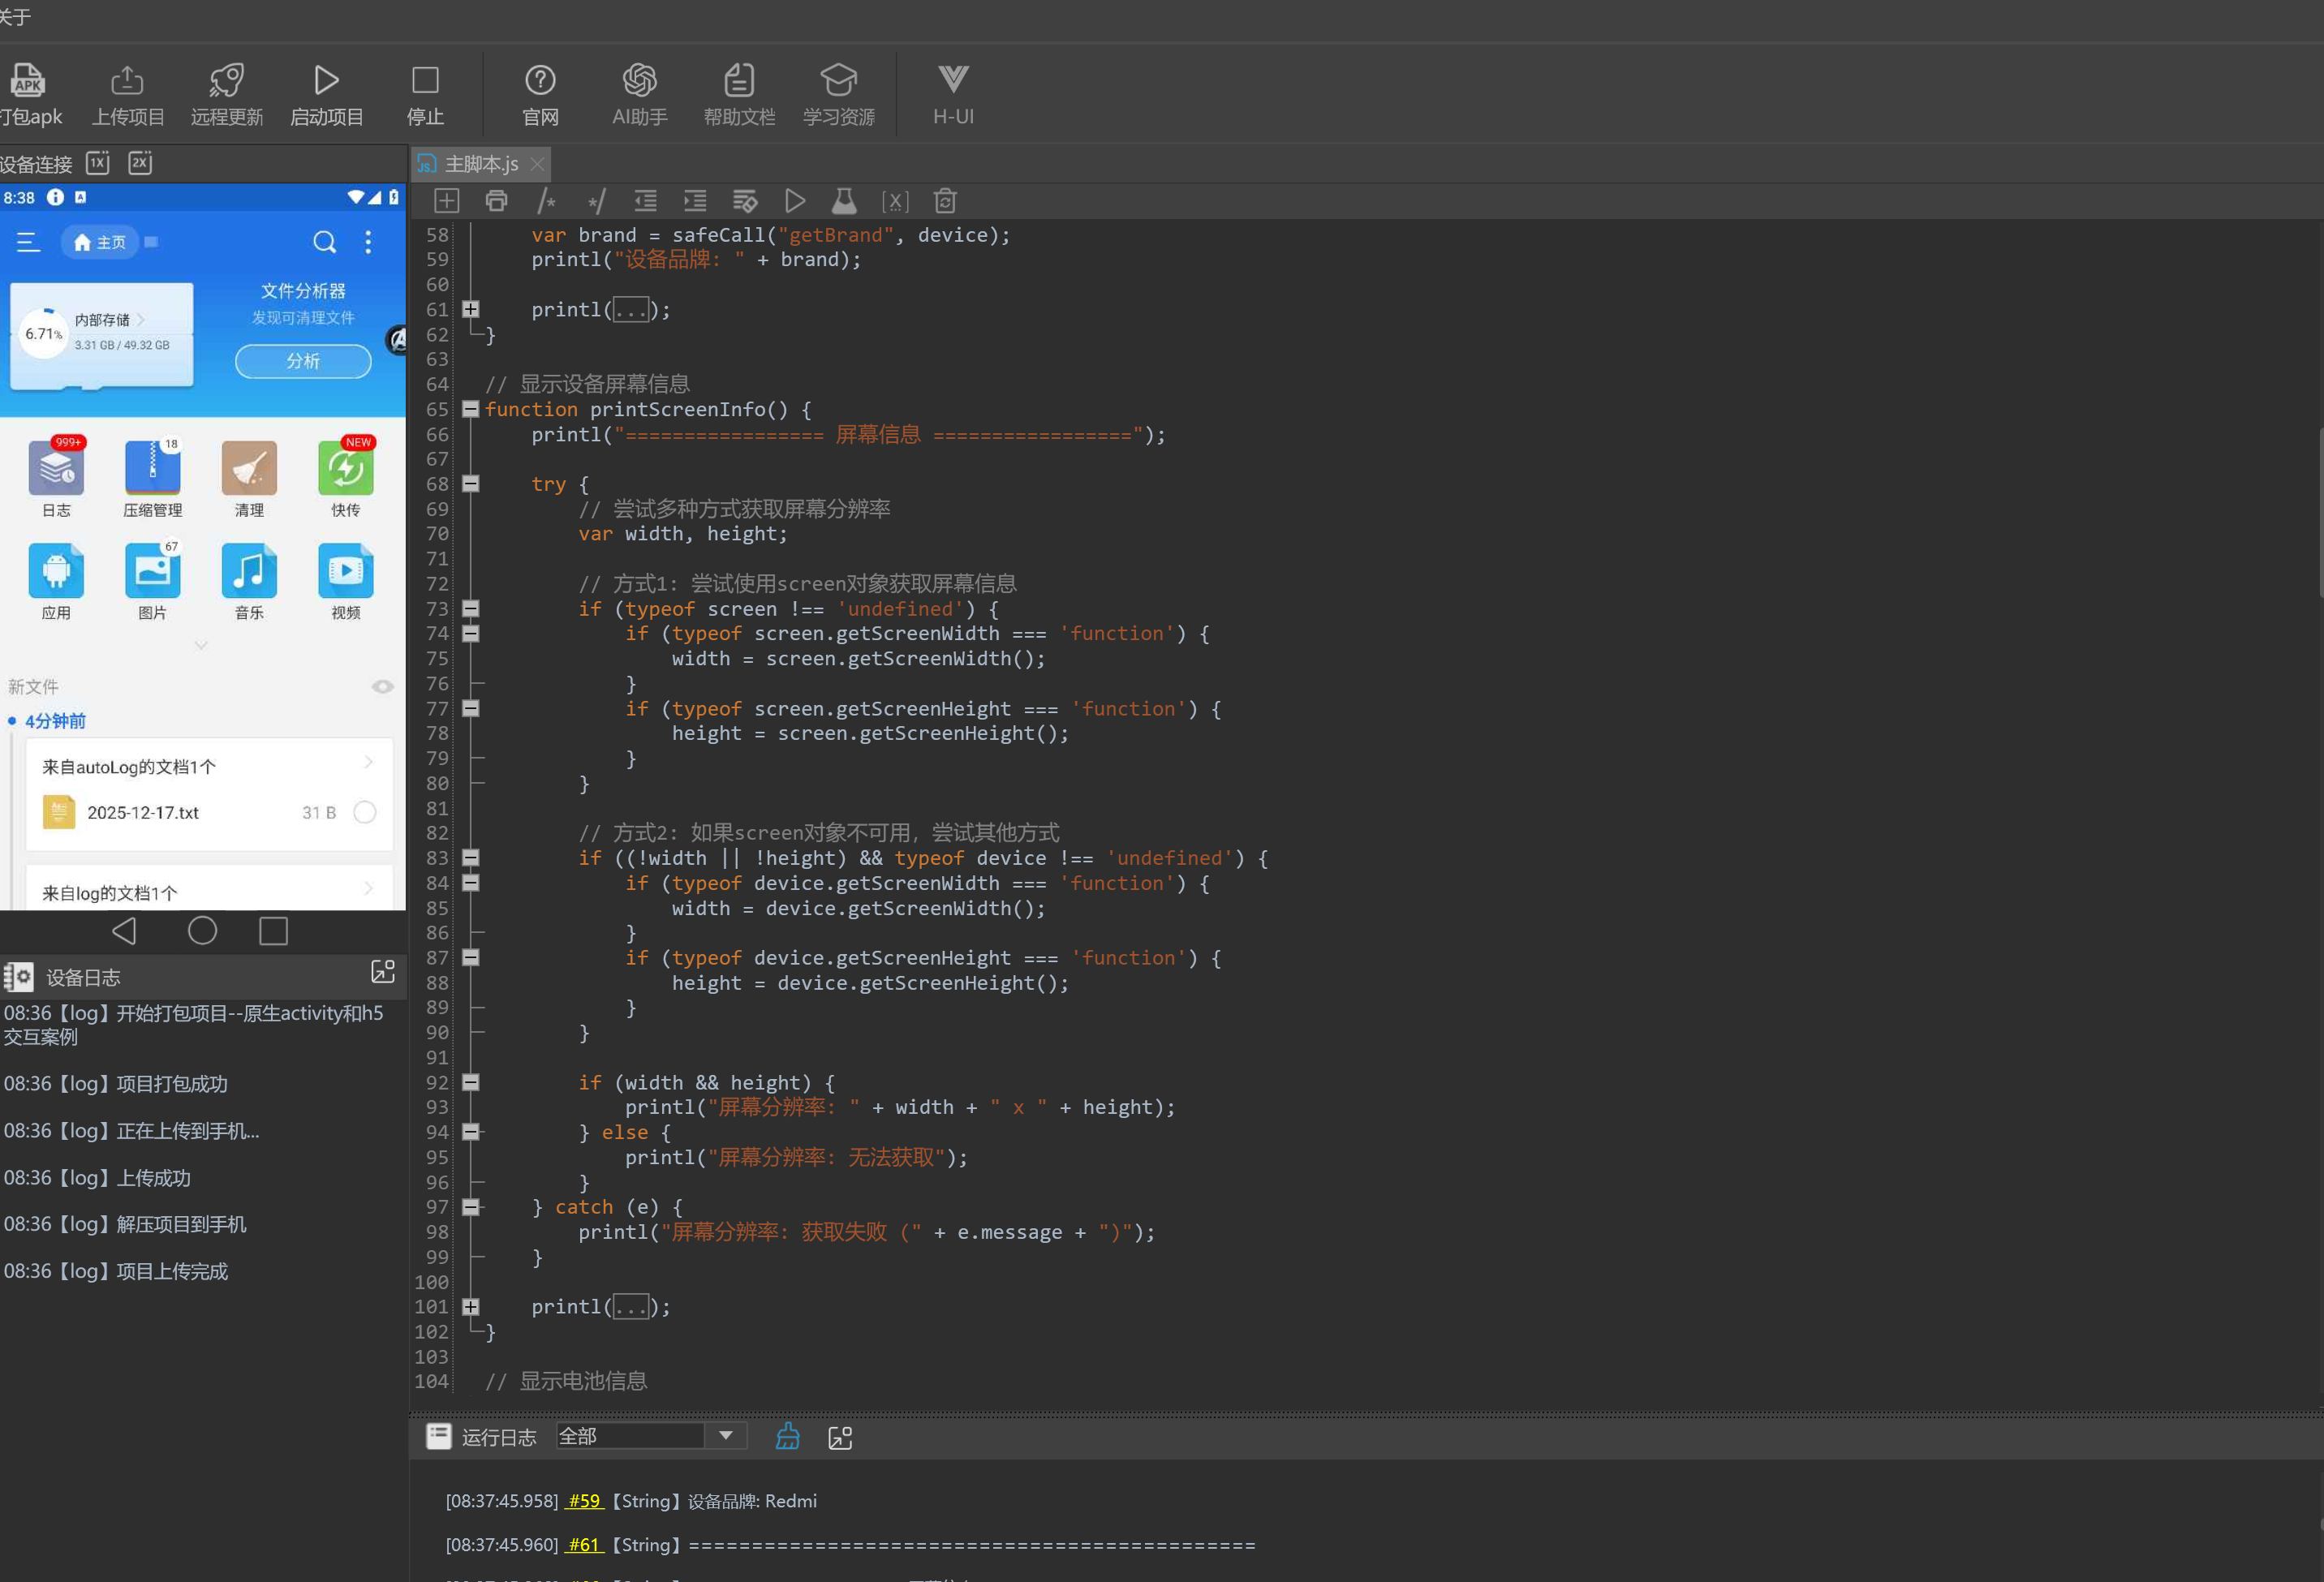Click the flask test icon in editor toolbar
Viewport: 2324px width, 1582px height.
844,201
